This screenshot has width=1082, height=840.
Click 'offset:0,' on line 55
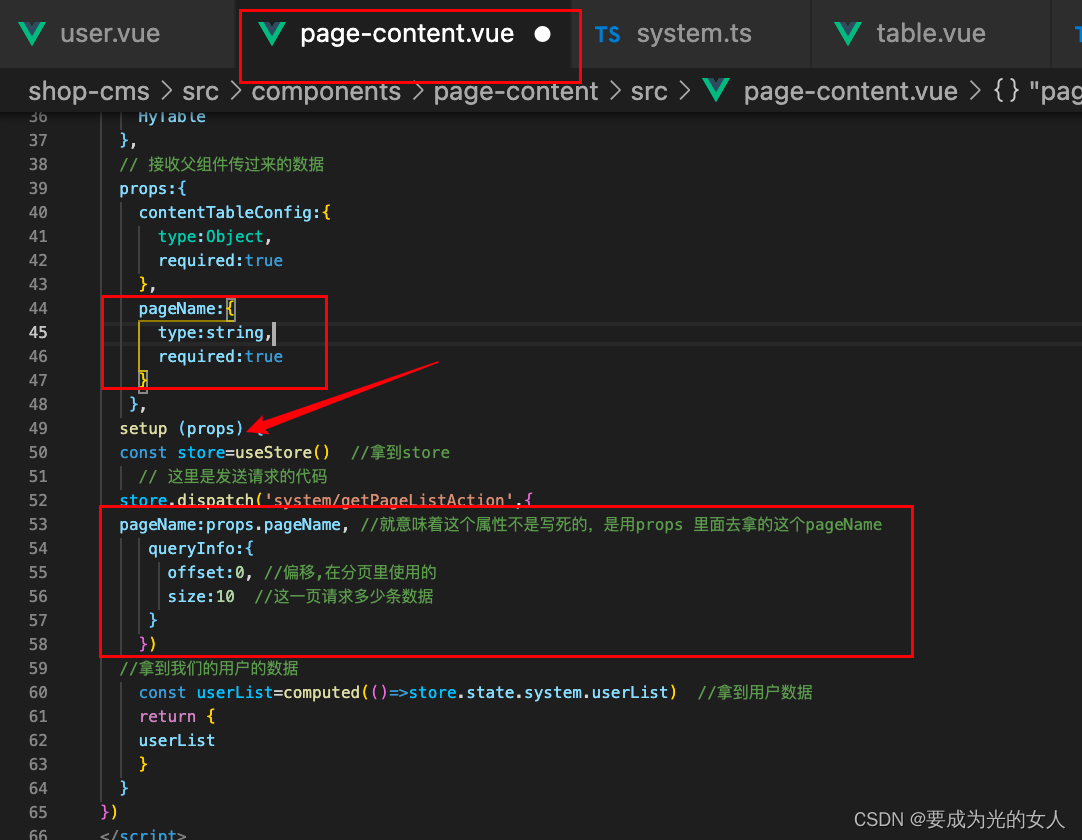[x=210, y=573]
